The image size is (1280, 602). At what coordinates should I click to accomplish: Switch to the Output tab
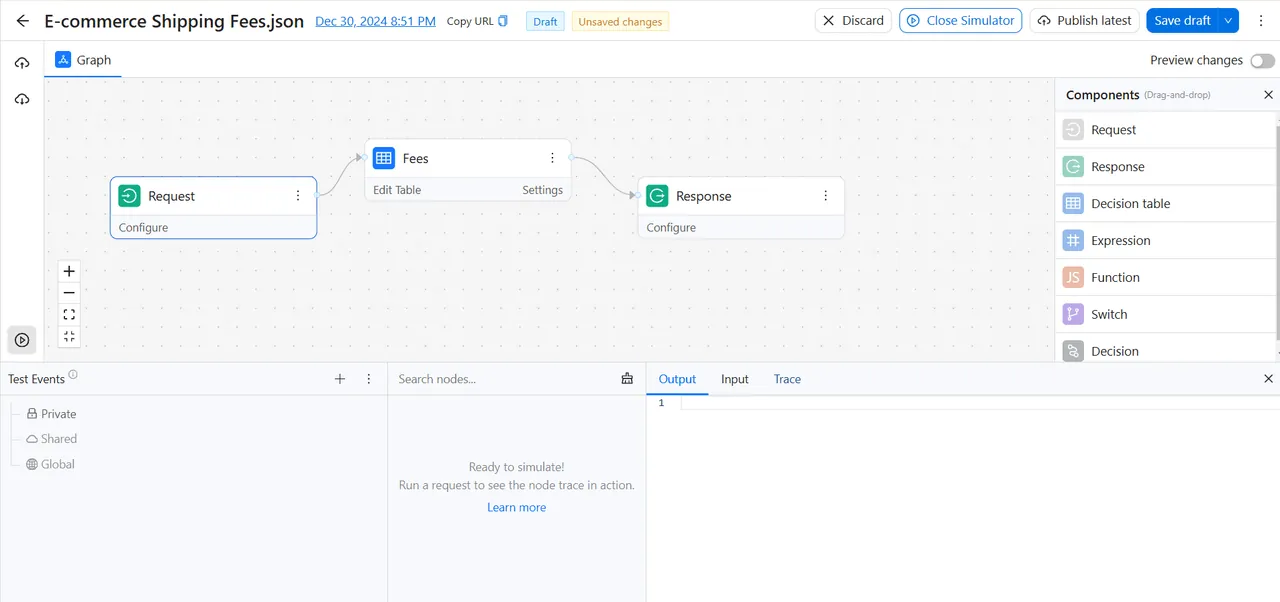pyautogui.click(x=677, y=379)
